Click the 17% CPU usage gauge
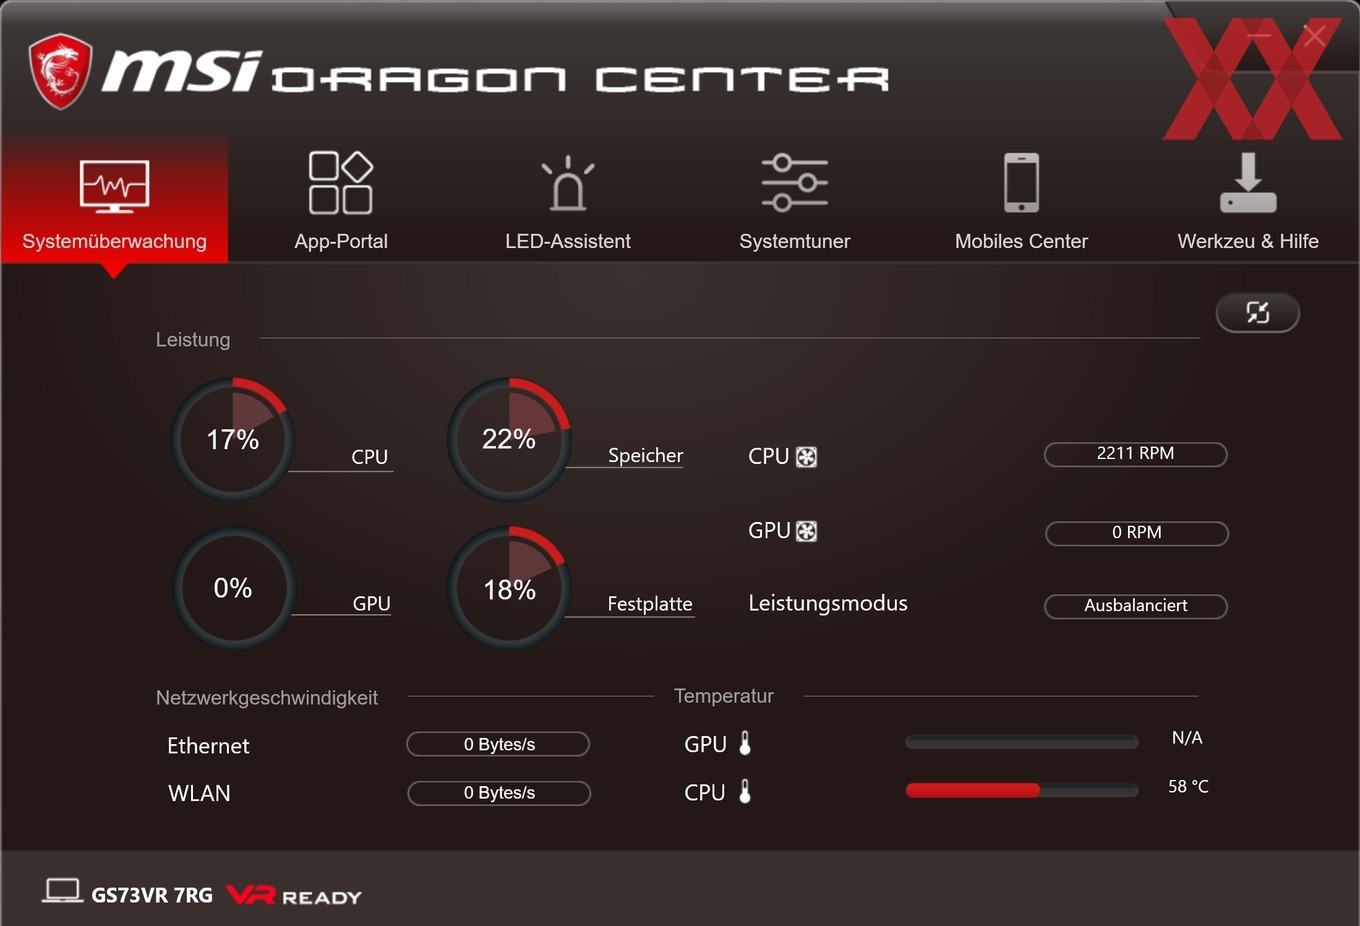The width and height of the screenshot is (1360, 926). pos(232,439)
